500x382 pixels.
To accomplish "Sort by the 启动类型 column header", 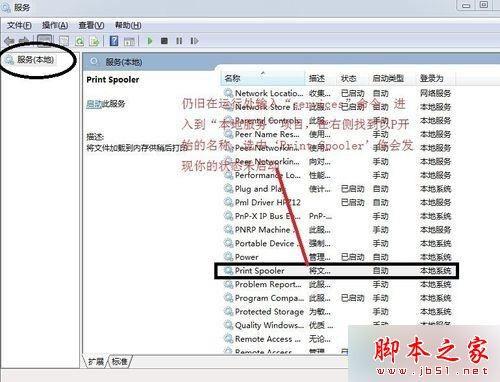I will click(x=392, y=78).
